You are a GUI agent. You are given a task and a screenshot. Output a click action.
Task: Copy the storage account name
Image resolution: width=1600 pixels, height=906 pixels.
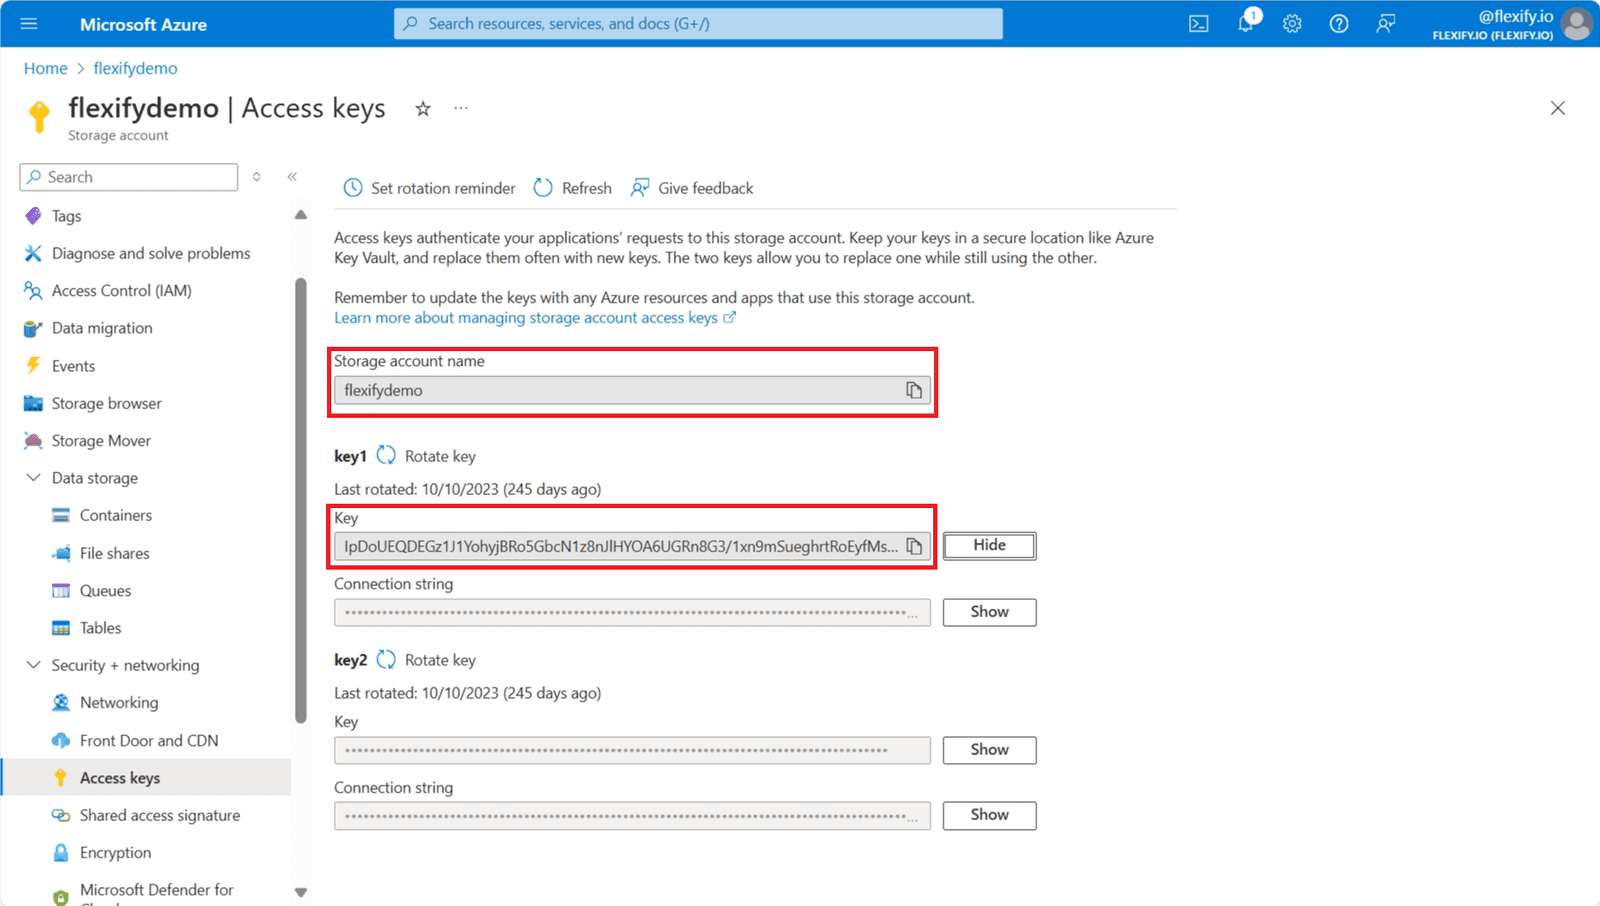click(x=913, y=390)
